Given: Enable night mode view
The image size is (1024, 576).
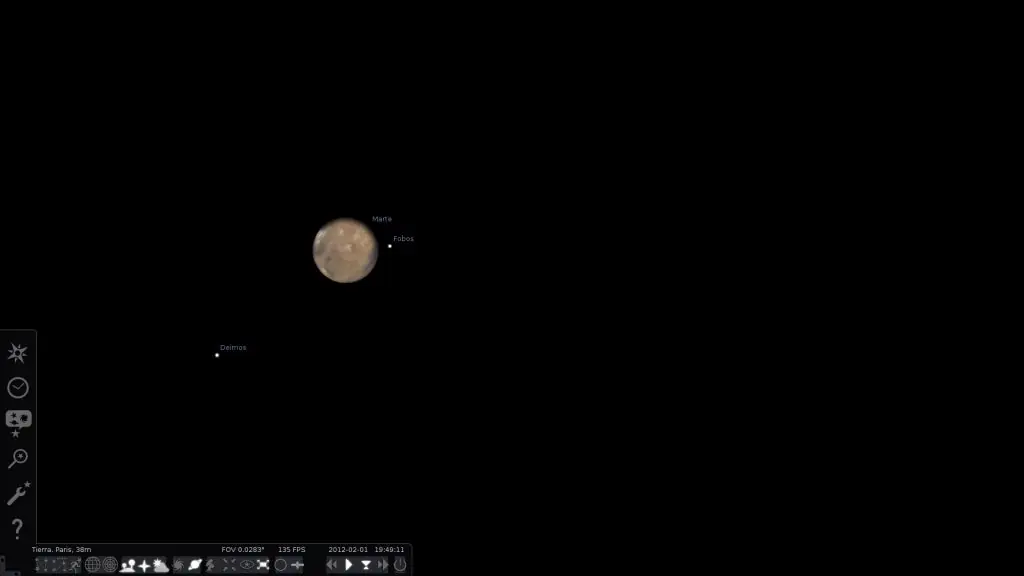Looking at the screenshot, I should point(246,564).
